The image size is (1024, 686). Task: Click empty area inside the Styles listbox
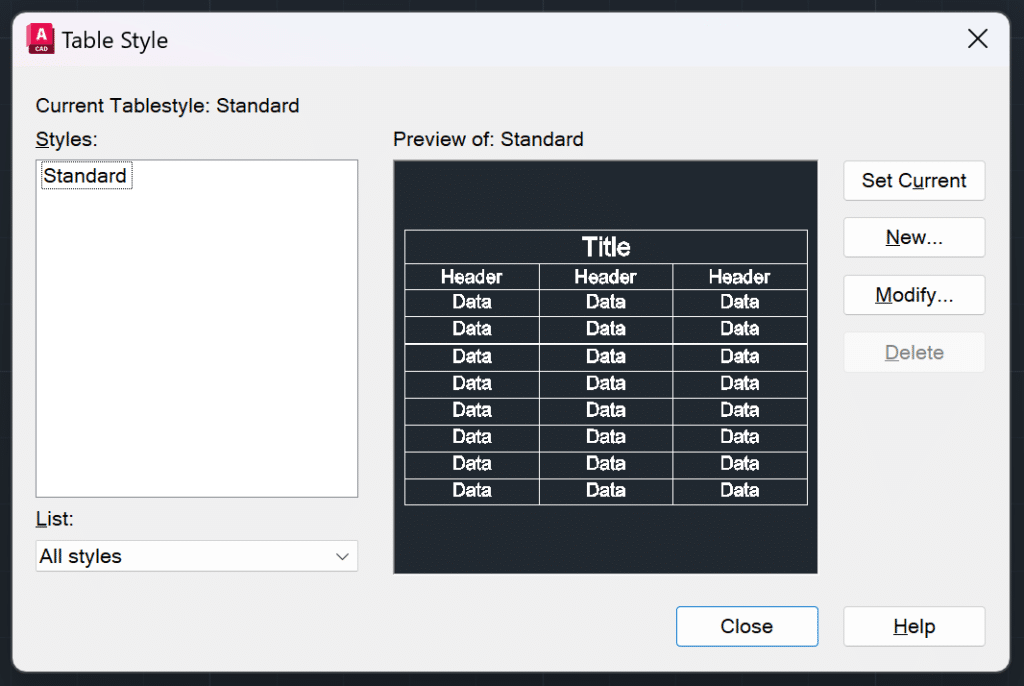(x=196, y=350)
